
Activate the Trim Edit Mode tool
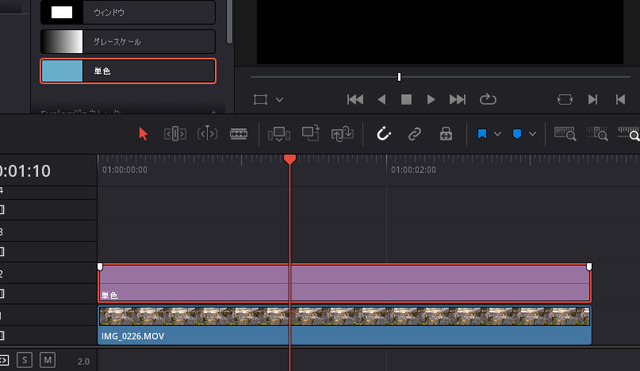pos(175,133)
